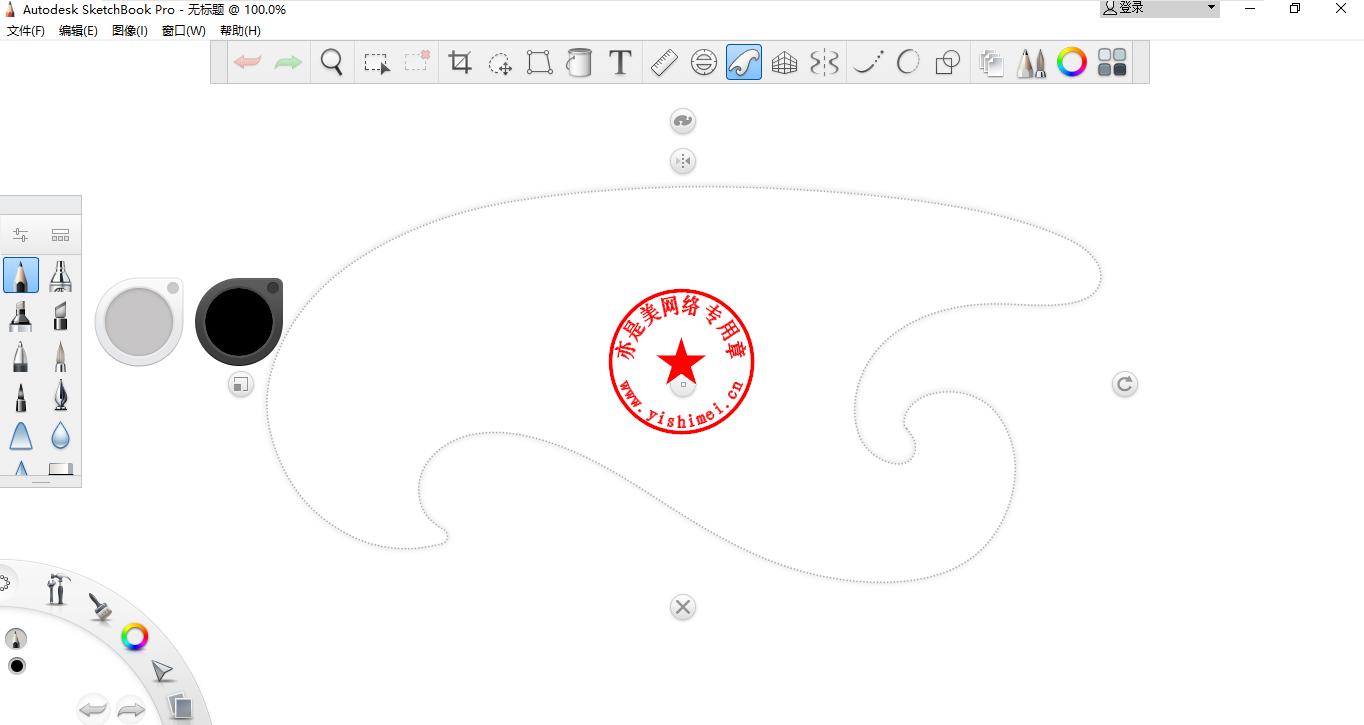Select the Ink nib pen brush

(61, 396)
